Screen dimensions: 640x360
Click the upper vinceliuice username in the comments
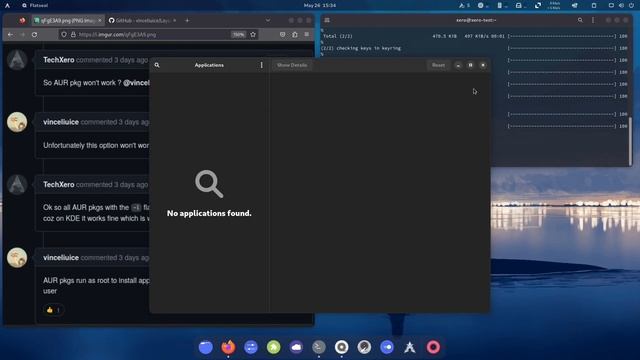pos(61,122)
